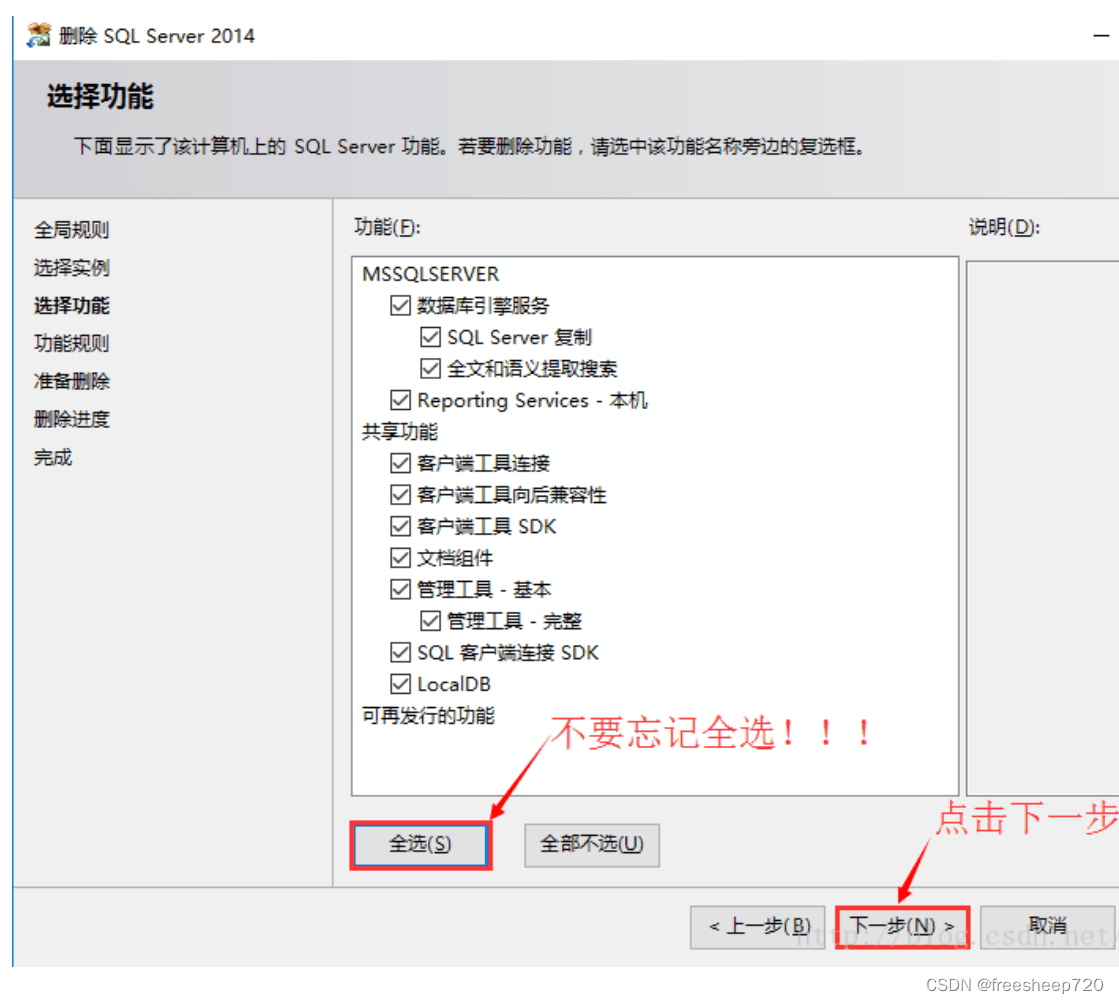Uncheck the LocalDB checkbox
Viewport: 1119px width, 1003px height.
[x=400, y=684]
